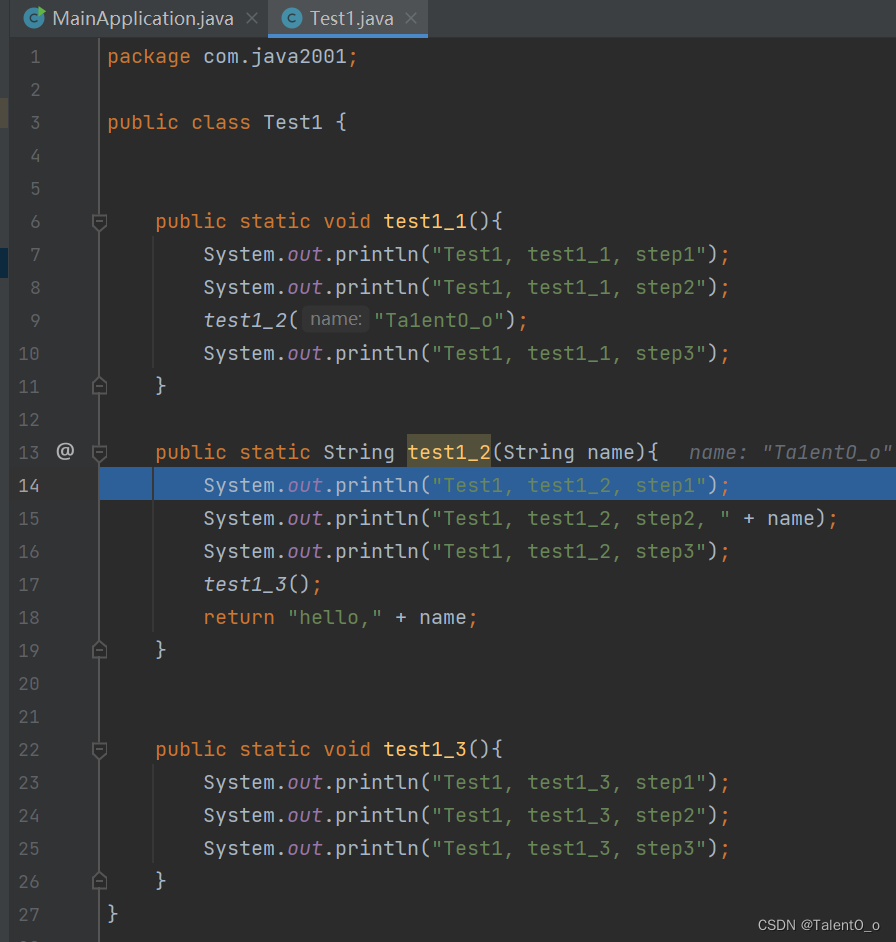The width and height of the screenshot is (896, 942).
Task: Switch to the MainApplication.java tab
Action: 143,19
